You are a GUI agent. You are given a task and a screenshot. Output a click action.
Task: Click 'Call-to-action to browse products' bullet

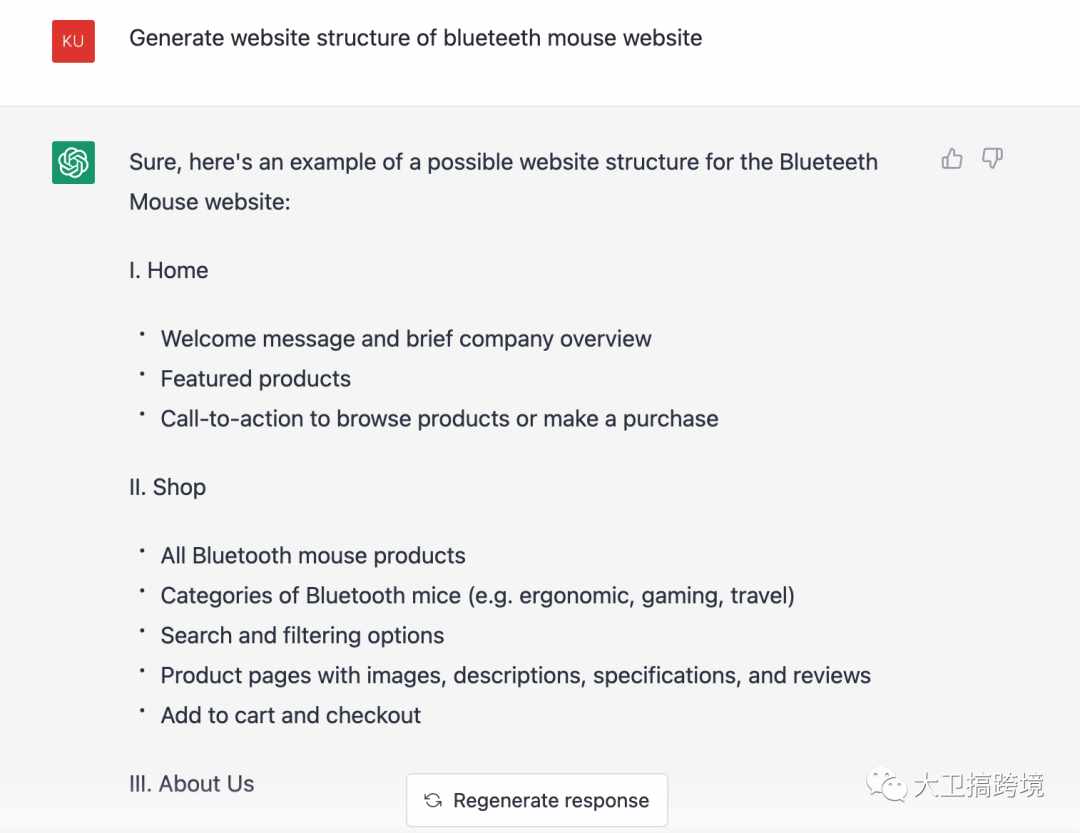pos(439,419)
